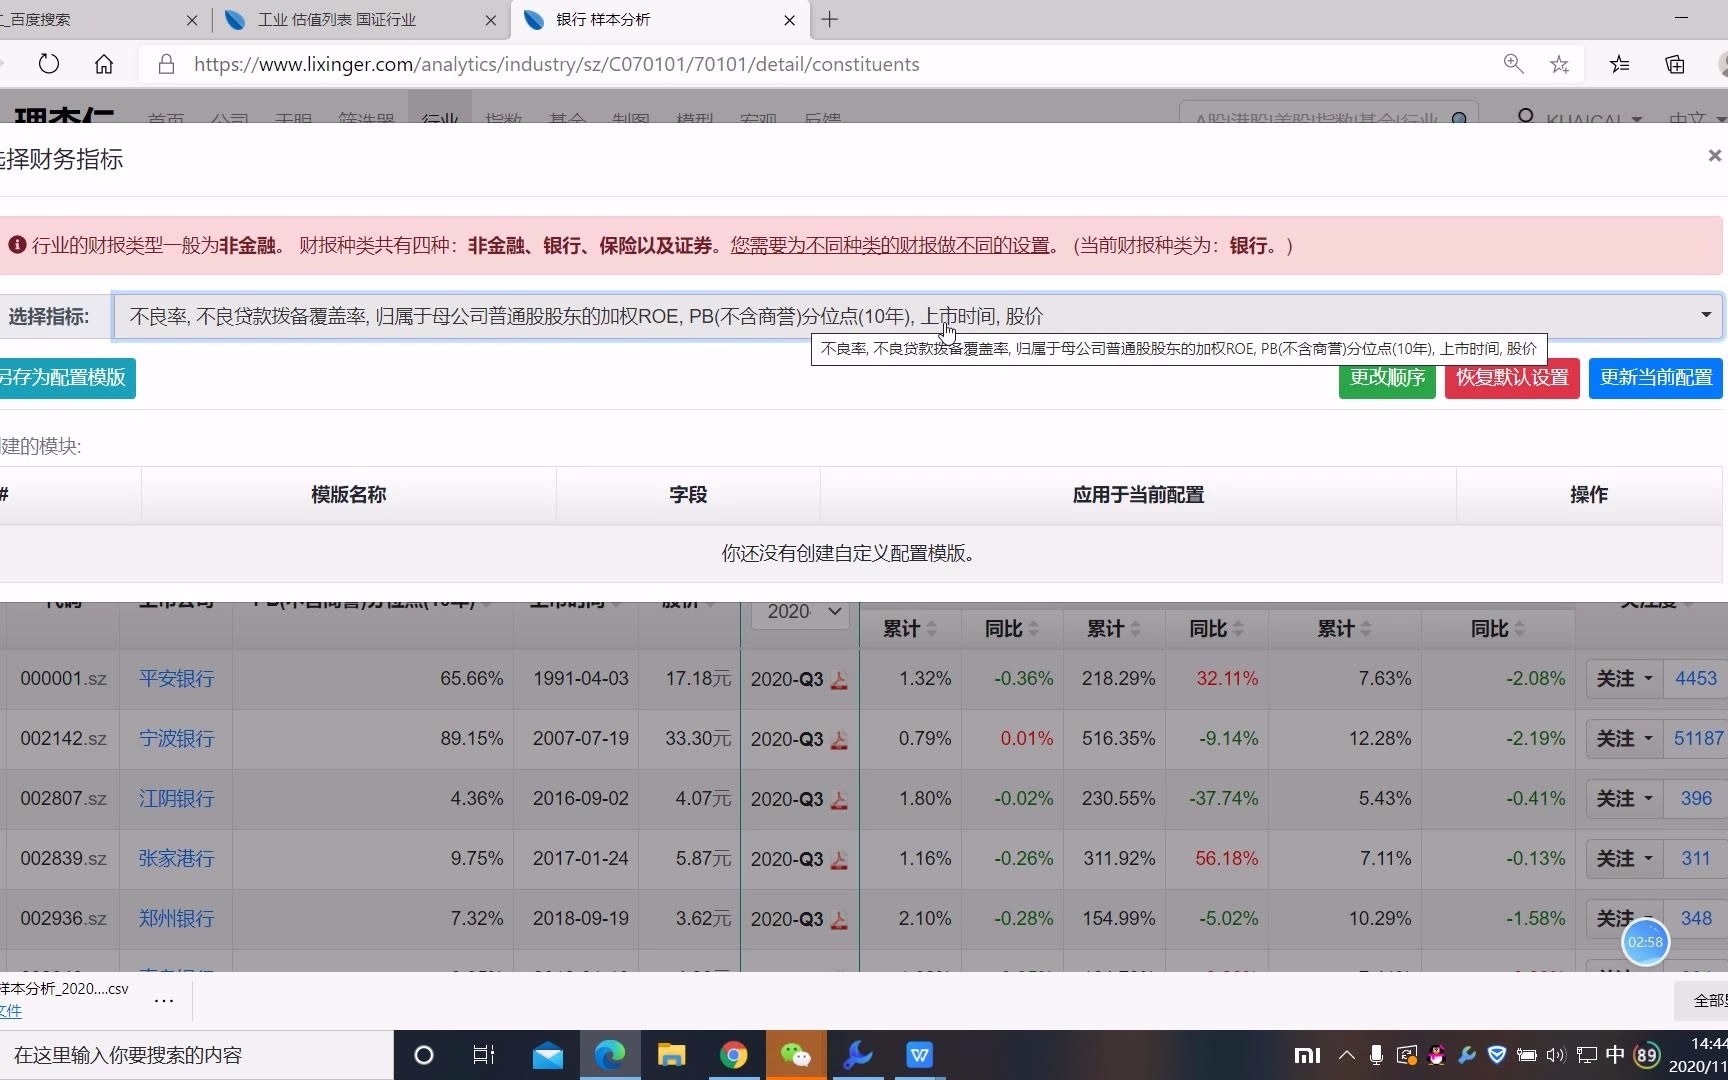
Task: Open the PDF report icon for 宁波银行
Action: pyautogui.click(x=839, y=740)
